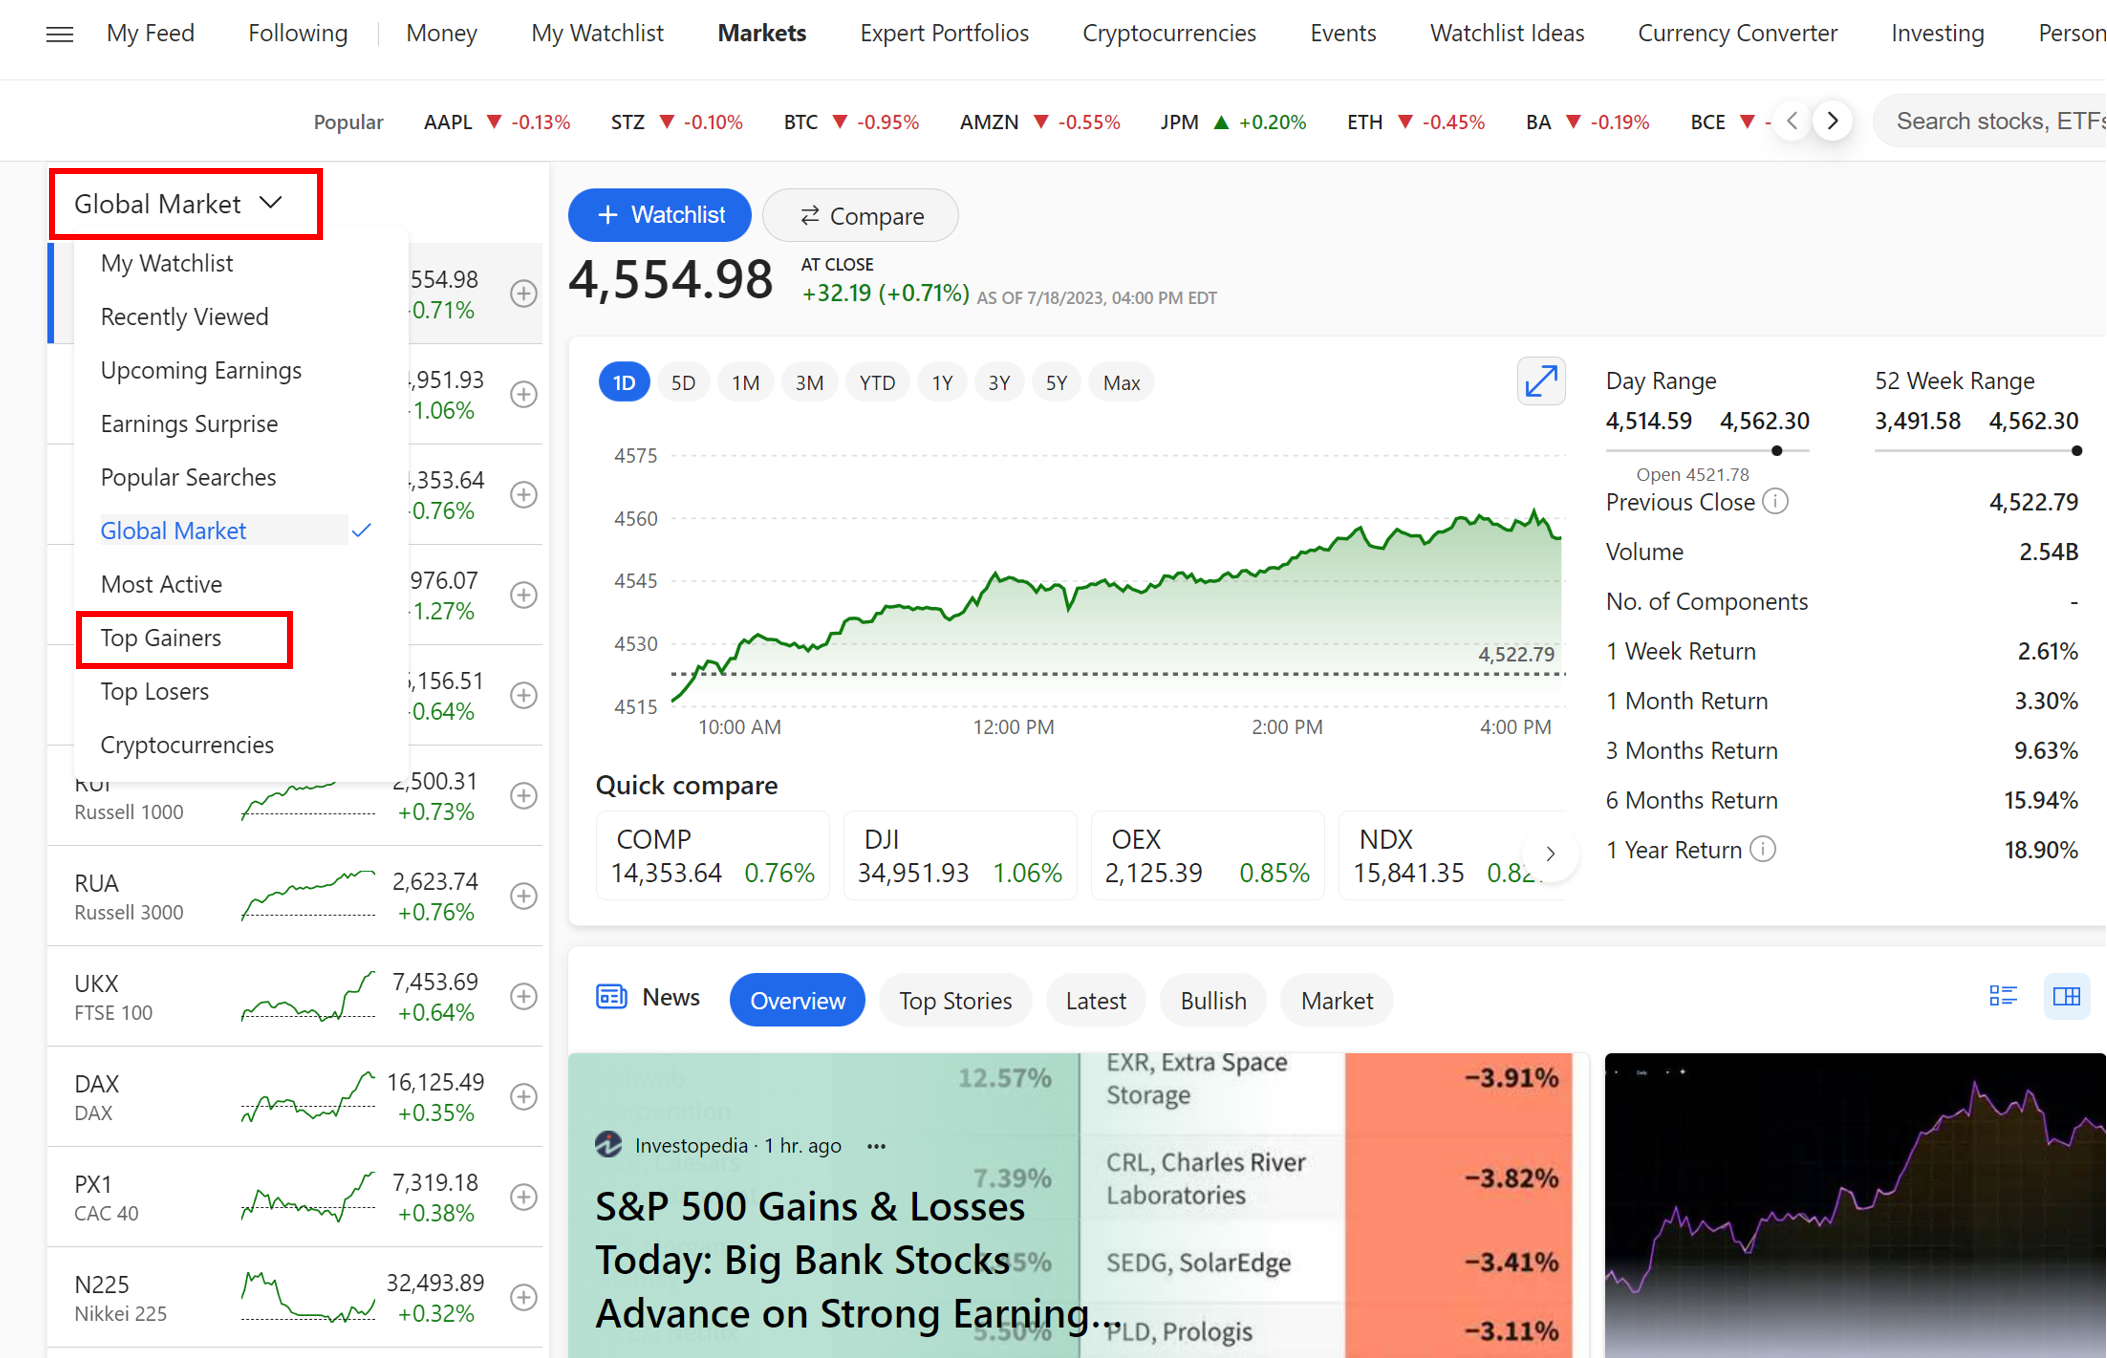
Task: Click the right chevron in Quick compare
Action: [1550, 854]
